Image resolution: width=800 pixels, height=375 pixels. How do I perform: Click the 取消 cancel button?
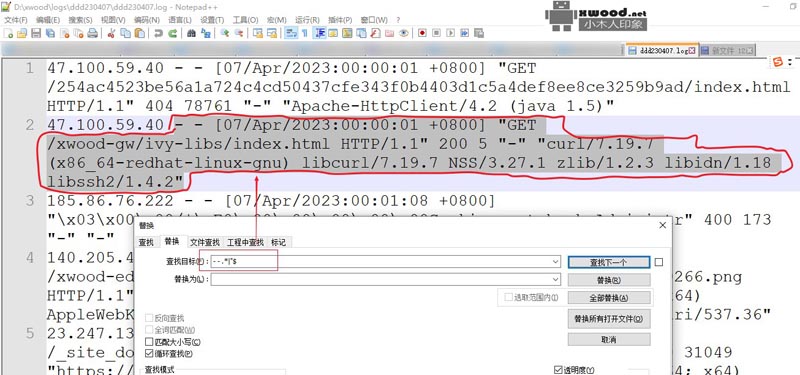click(609, 339)
